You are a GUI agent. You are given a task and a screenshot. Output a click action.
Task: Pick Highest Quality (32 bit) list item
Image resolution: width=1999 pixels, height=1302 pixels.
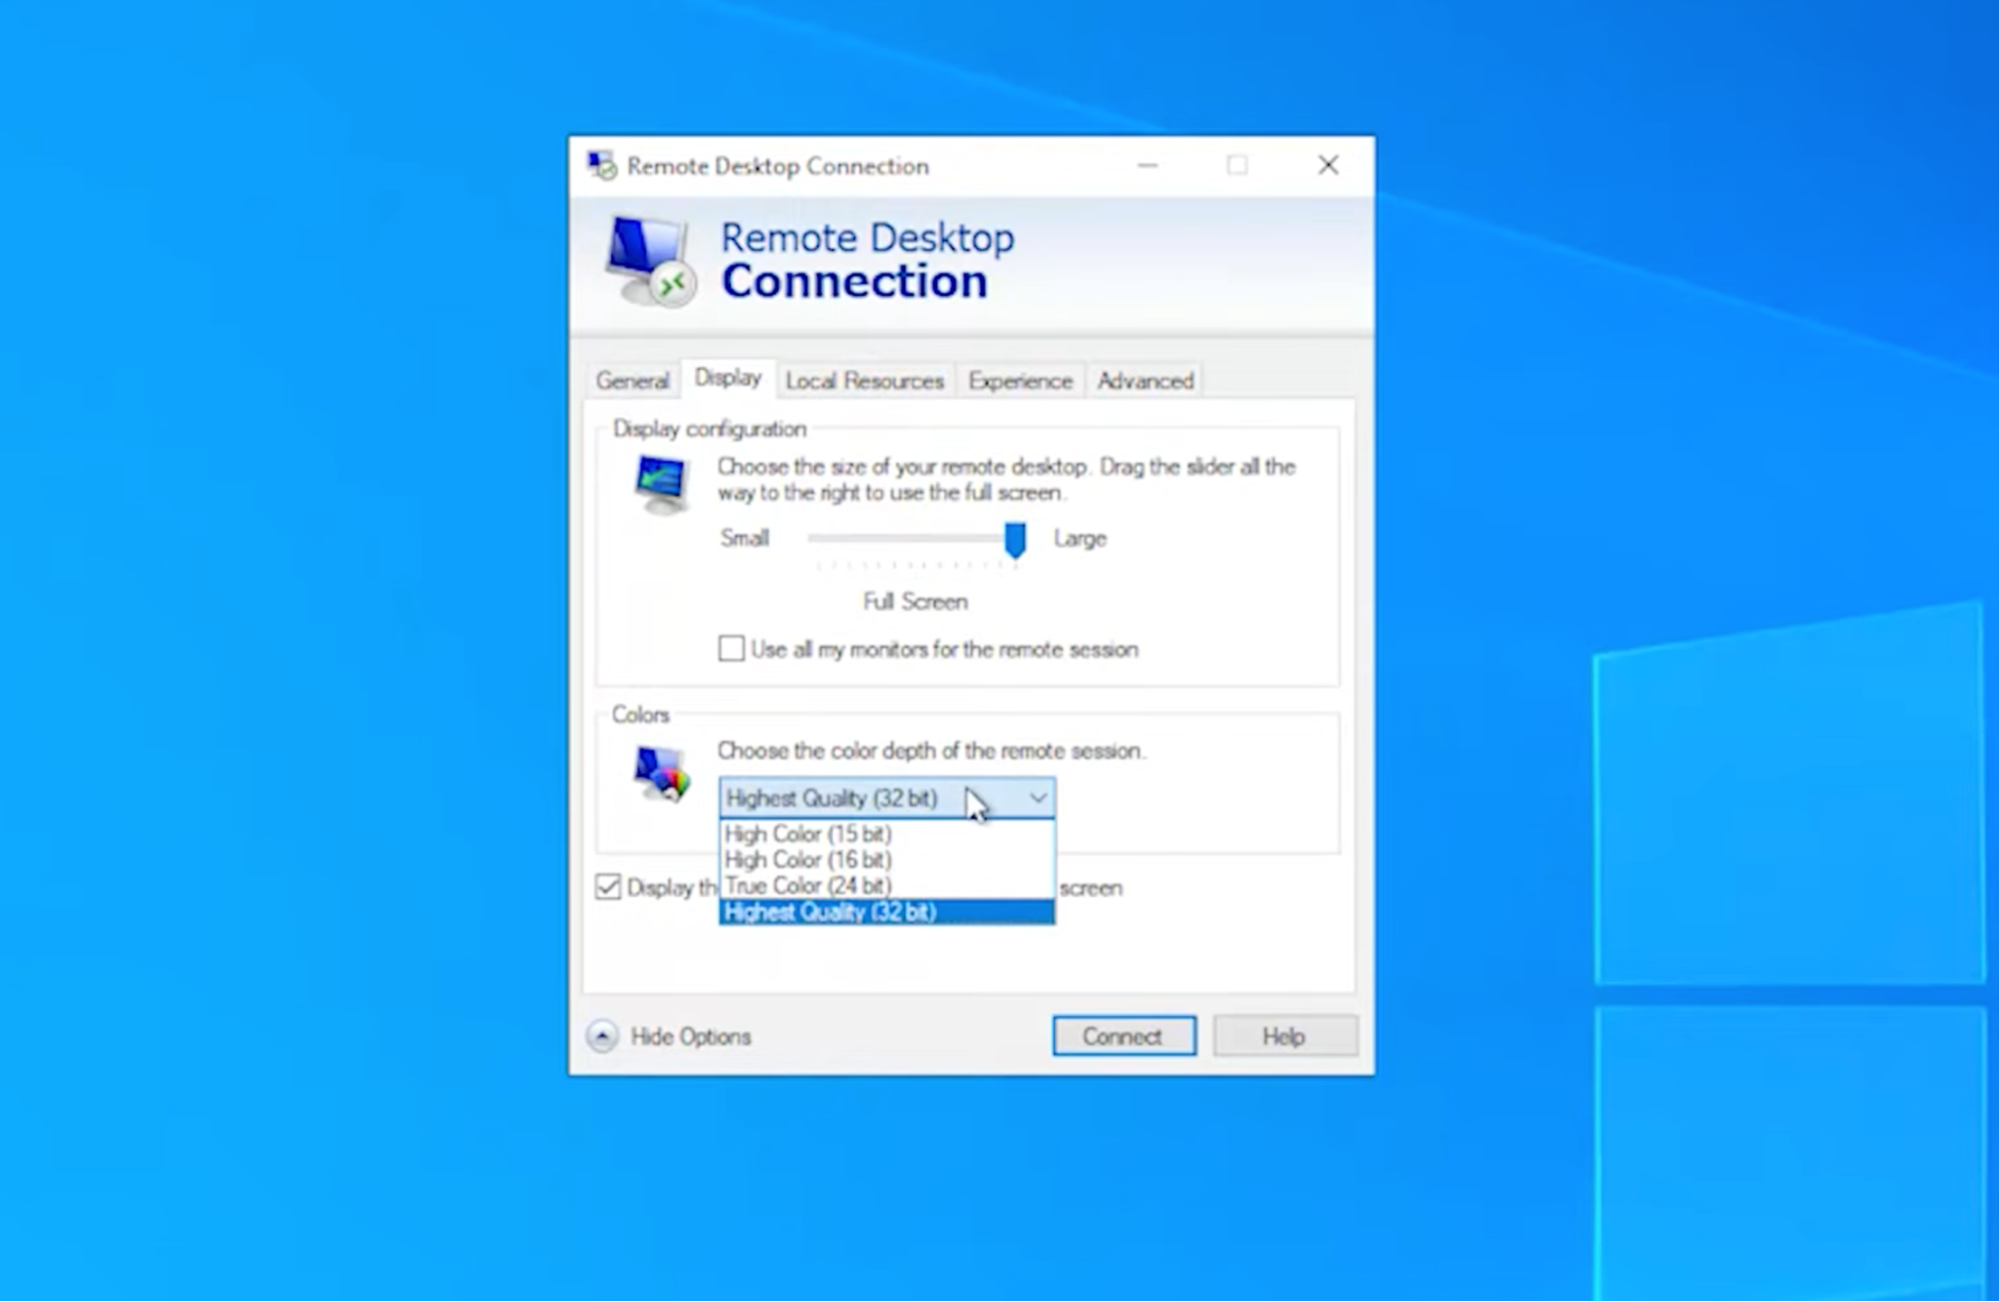[x=830, y=912]
